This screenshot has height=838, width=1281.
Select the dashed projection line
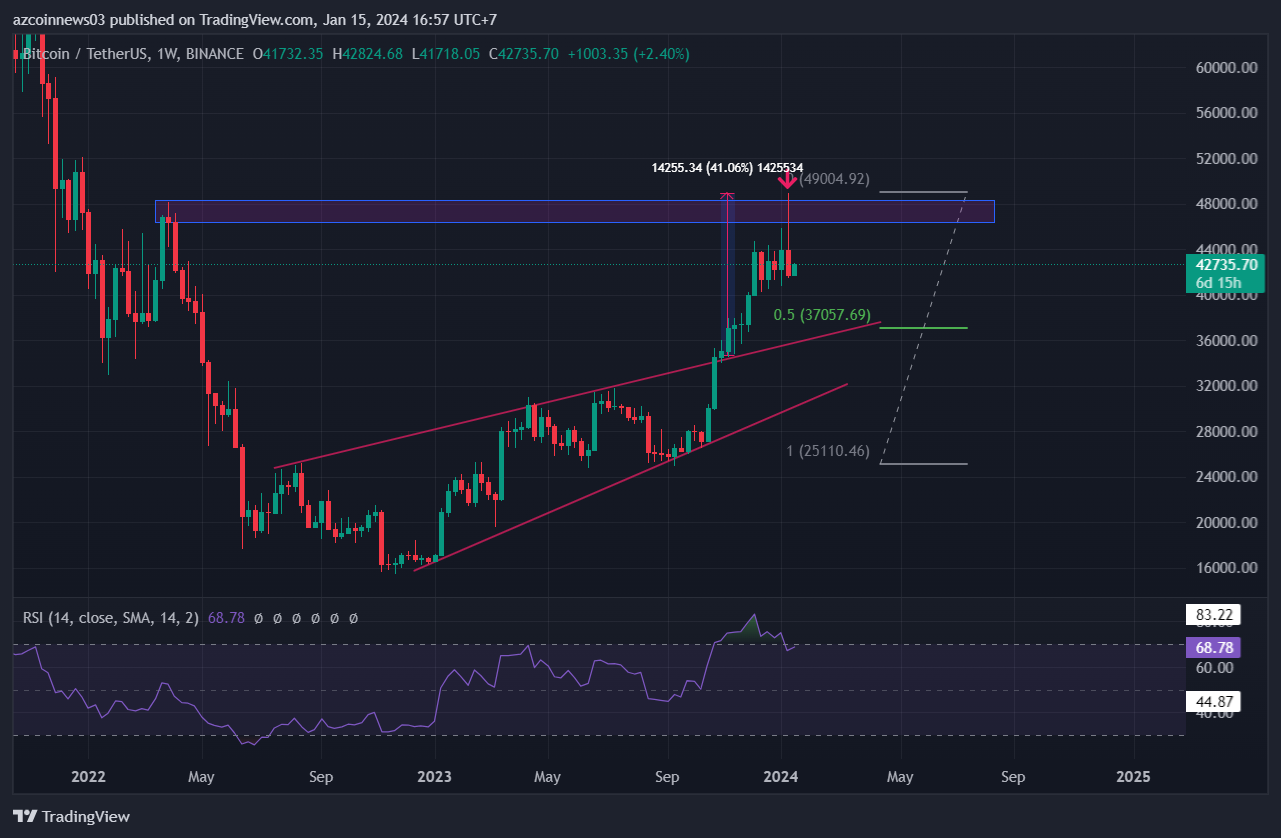pyautogui.click(x=924, y=328)
